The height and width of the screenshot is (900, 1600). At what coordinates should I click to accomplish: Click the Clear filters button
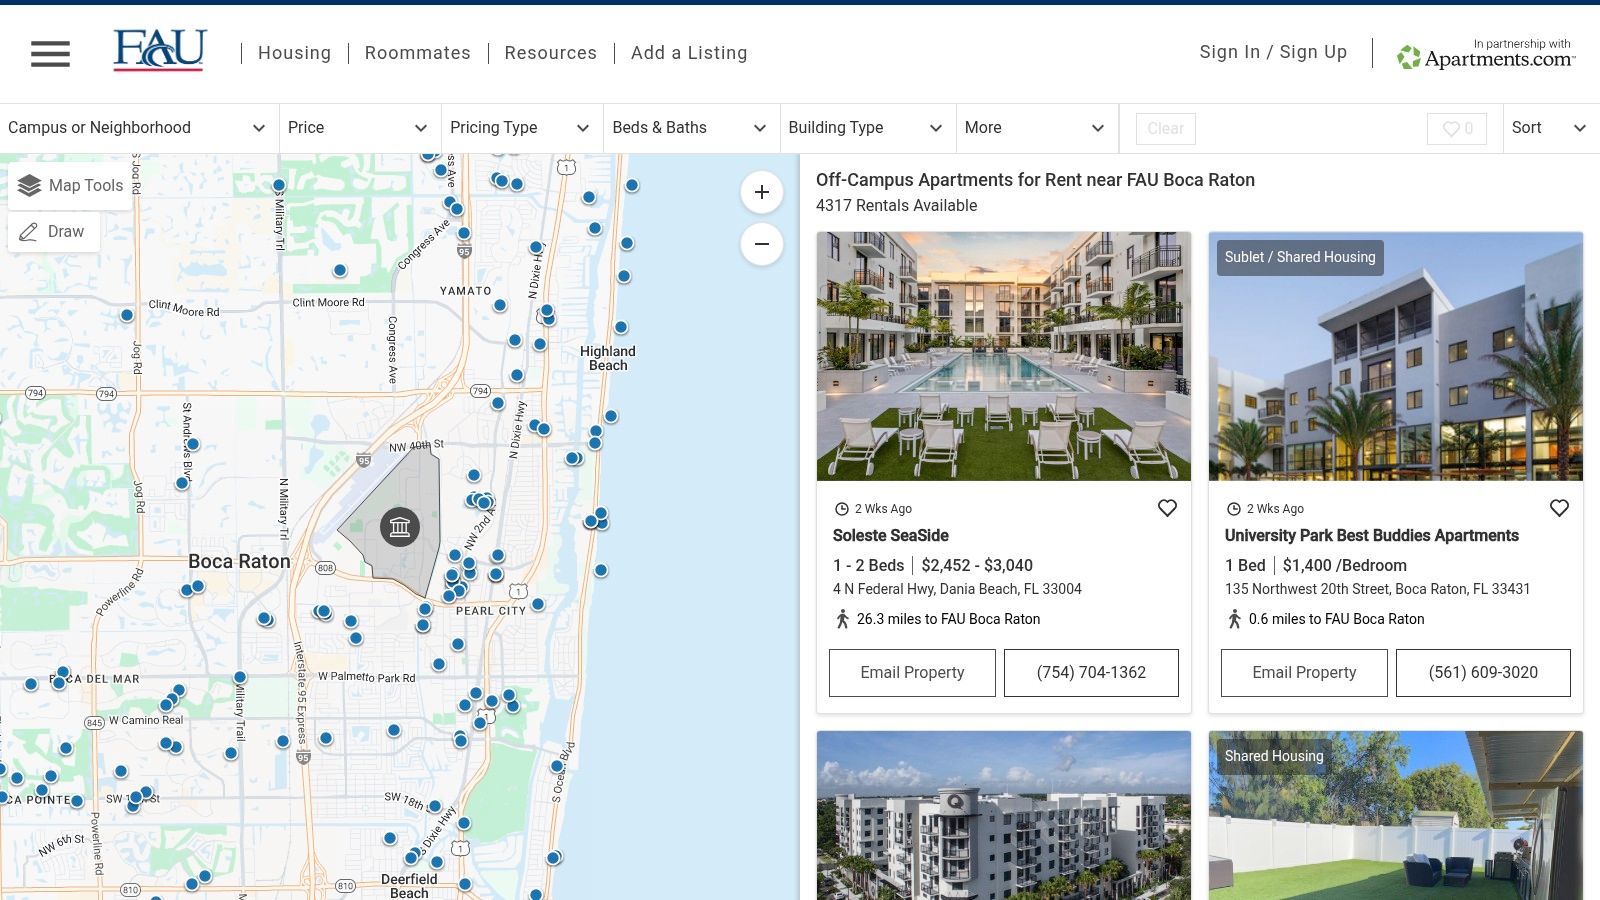tap(1166, 128)
